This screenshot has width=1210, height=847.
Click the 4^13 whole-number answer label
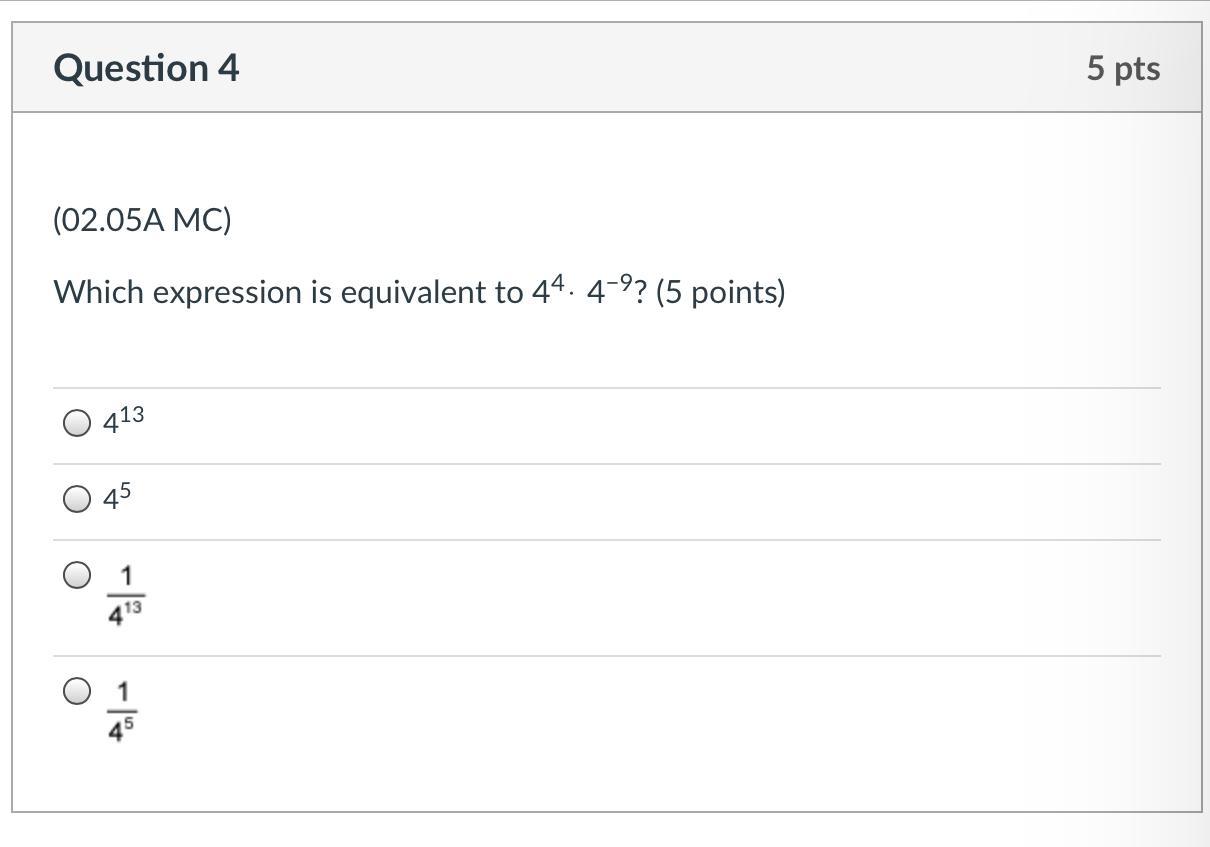[x=124, y=421]
